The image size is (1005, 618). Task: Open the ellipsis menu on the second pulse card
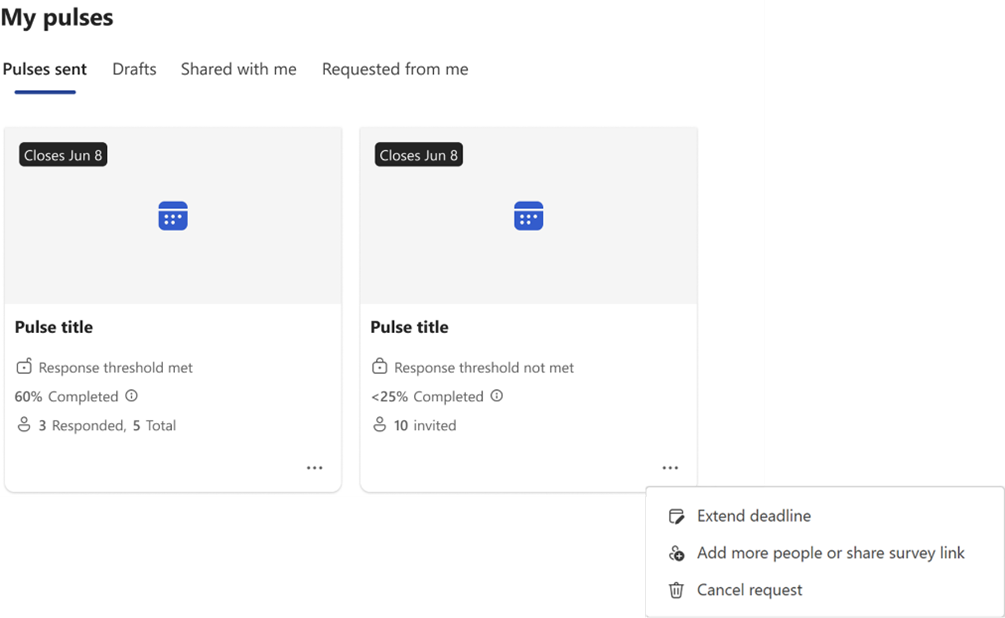(x=670, y=467)
